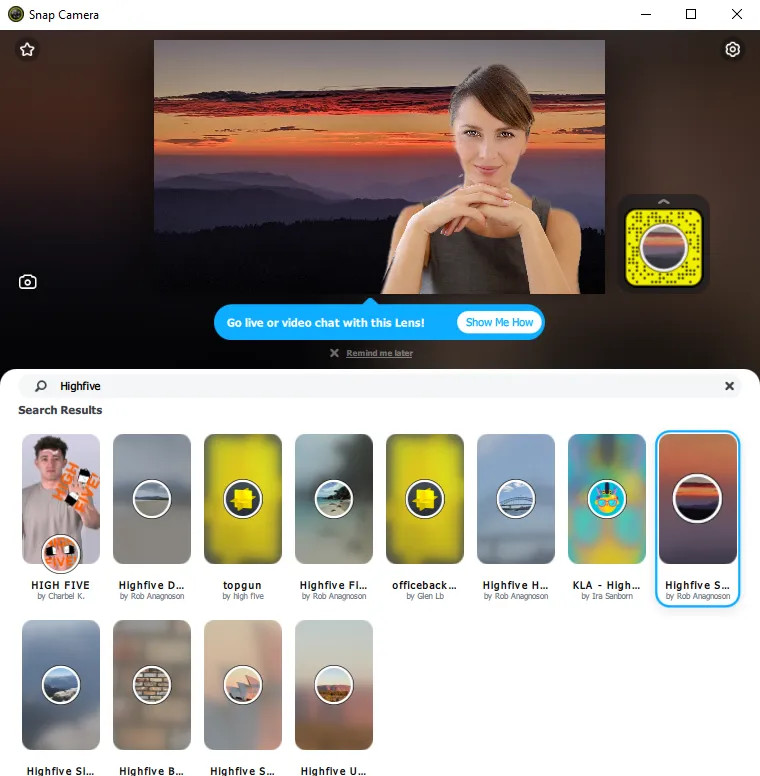Image resolution: width=760 pixels, height=776 pixels.
Task: Click the search magnifier icon
Action: [41, 386]
